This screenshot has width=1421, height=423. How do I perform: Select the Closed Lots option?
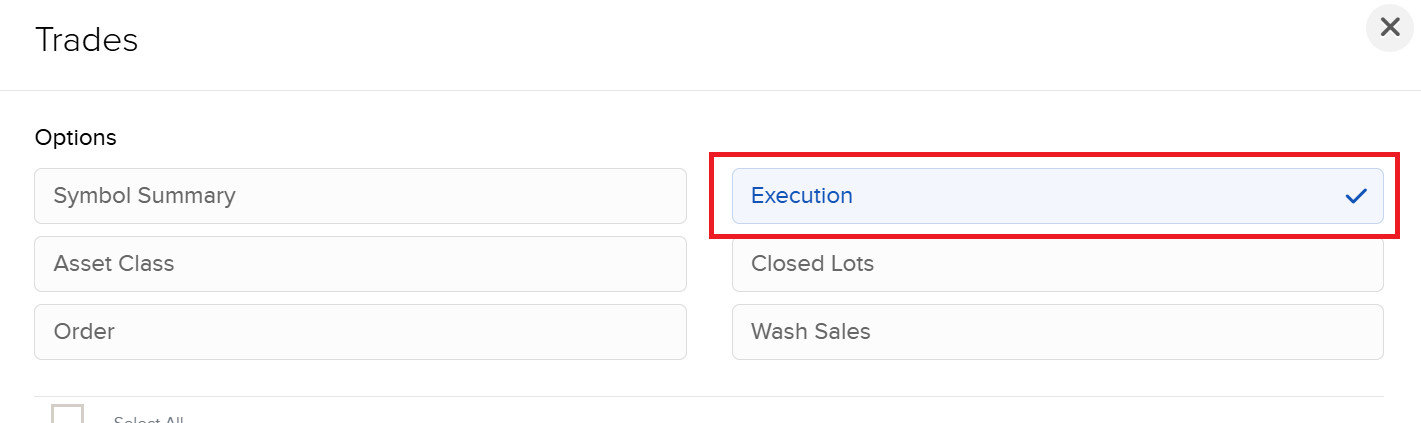[1057, 264]
